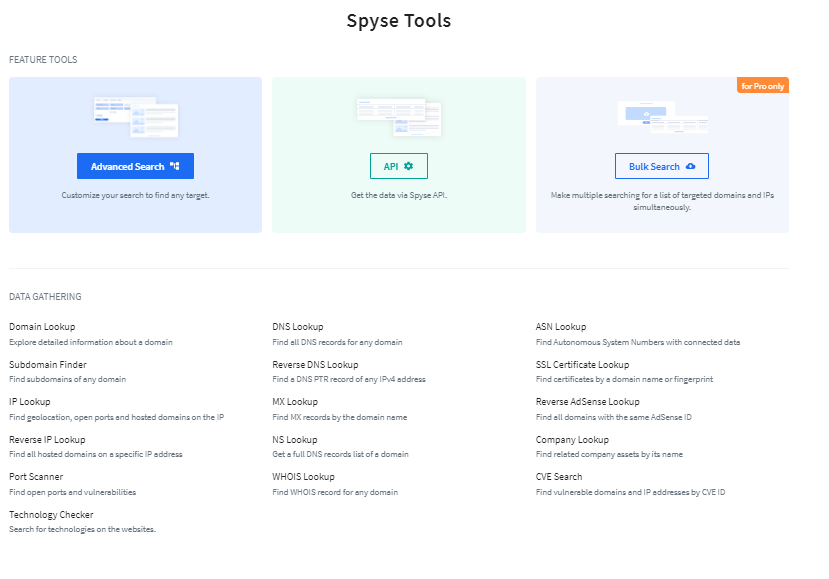Click the 'for Pro only' badge

pos(764,85)
